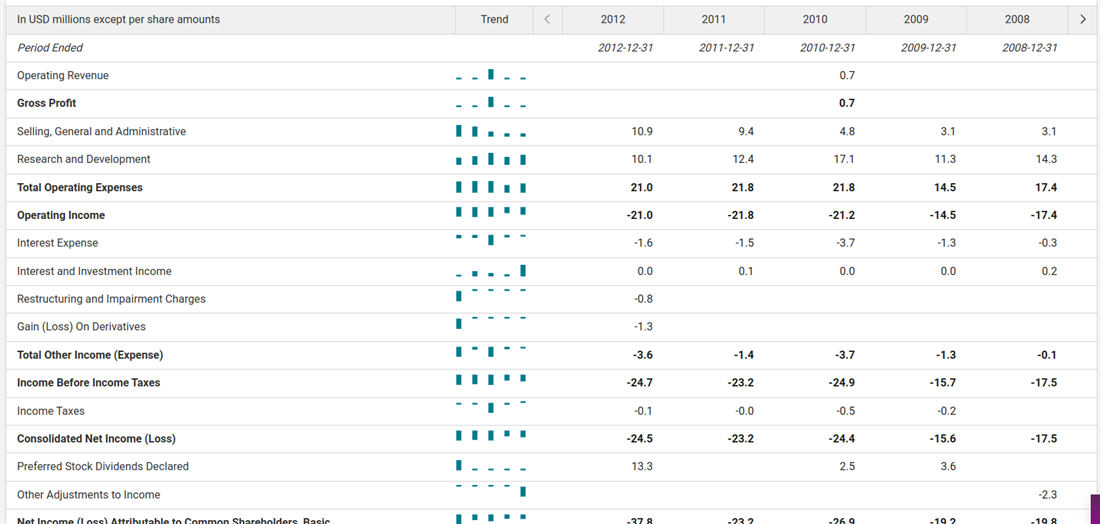Select the 2010 column header
The image size is (1100, 524).
coord(815,19)
